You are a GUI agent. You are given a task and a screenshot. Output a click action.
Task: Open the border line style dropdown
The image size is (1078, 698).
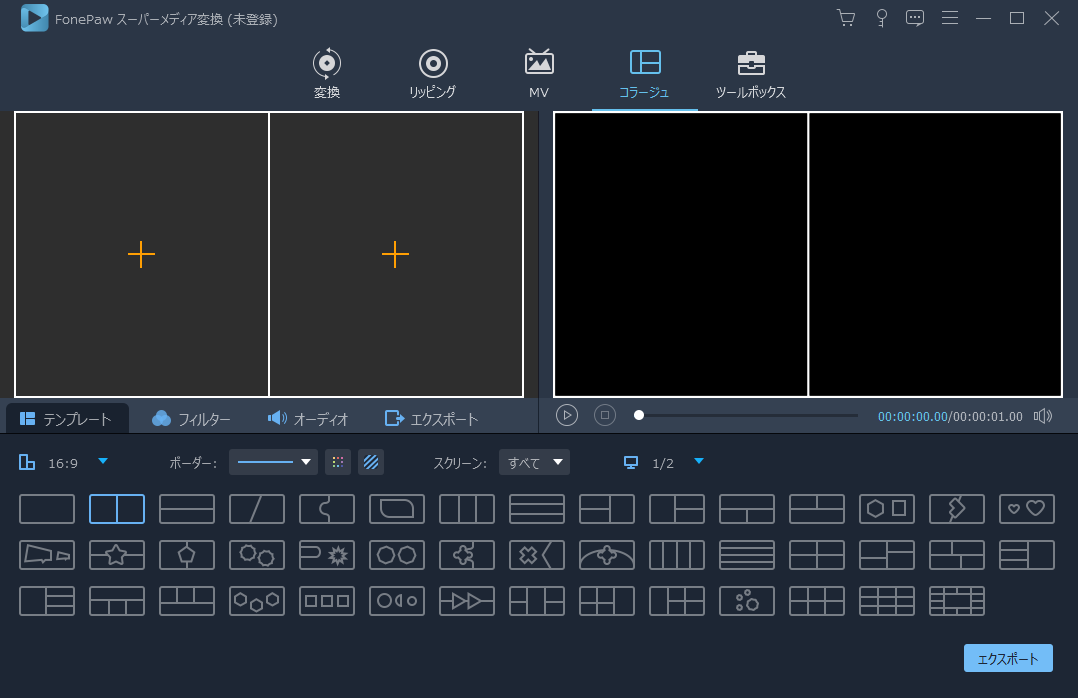273,462
